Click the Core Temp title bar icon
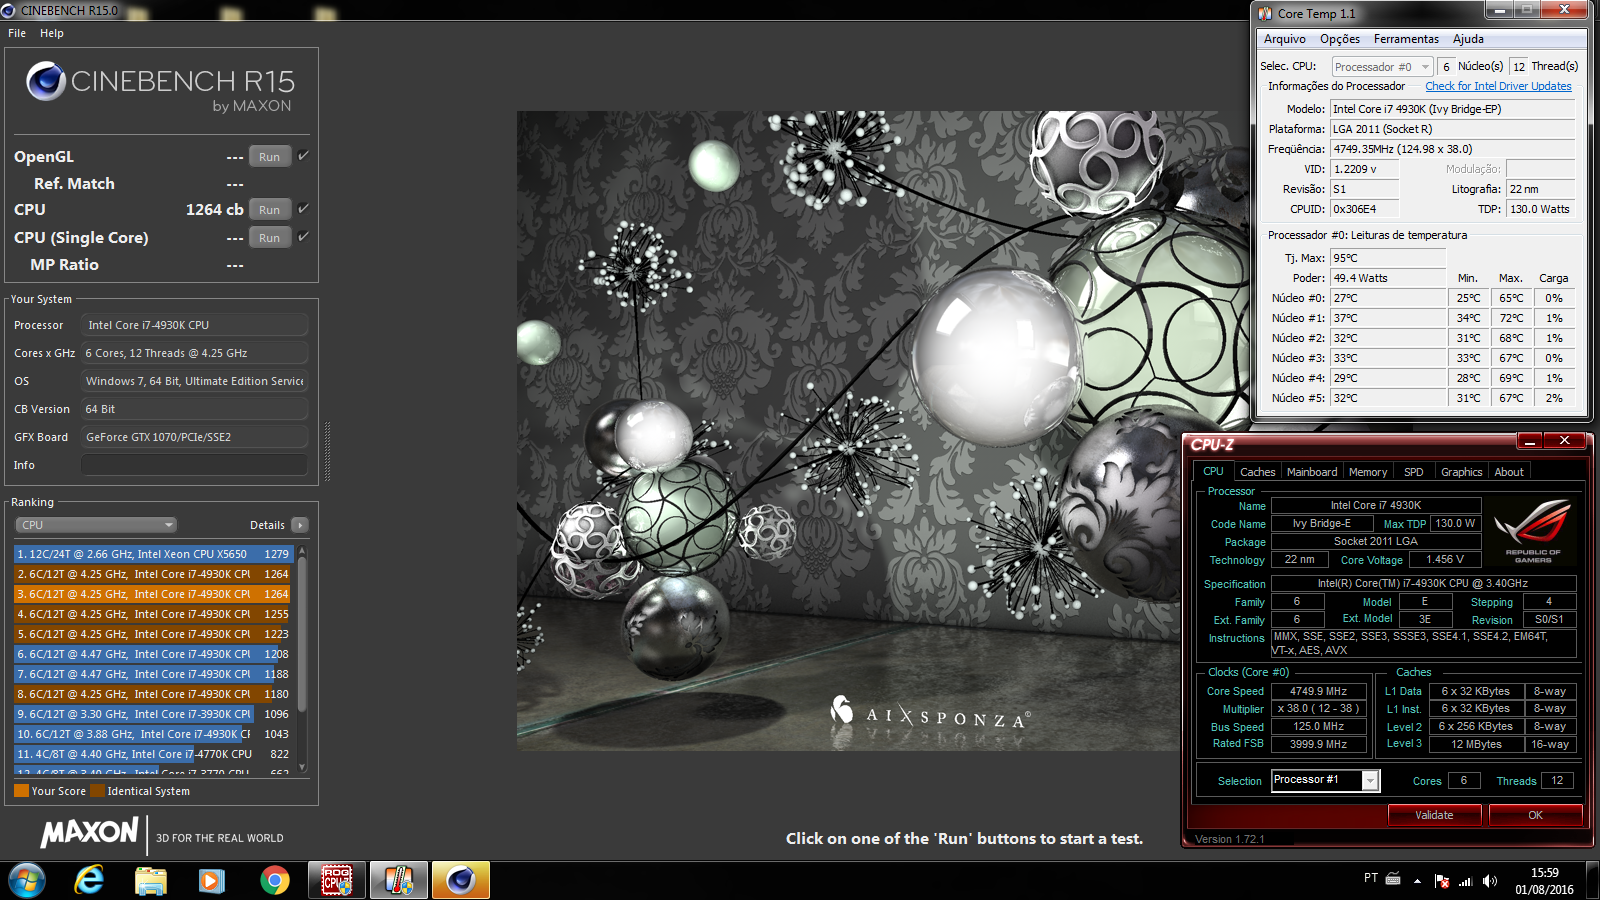 (x=1265, y=13)
